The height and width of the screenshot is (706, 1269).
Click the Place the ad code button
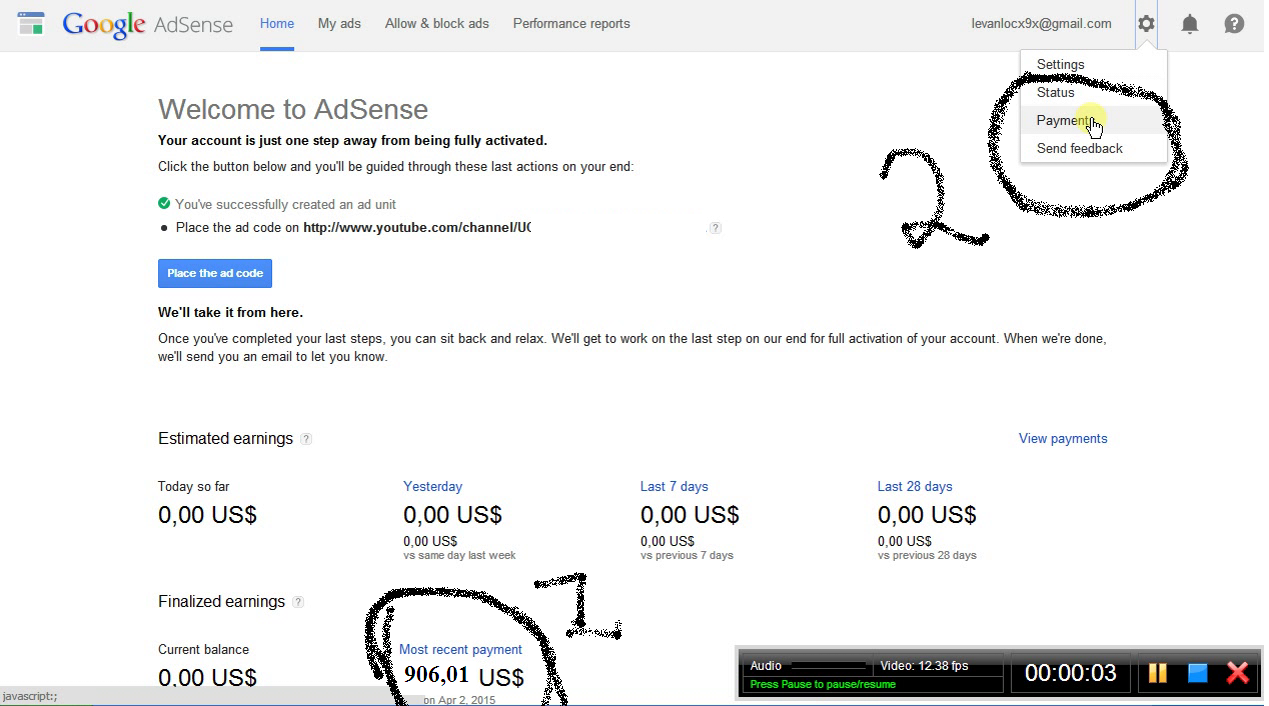215,273
